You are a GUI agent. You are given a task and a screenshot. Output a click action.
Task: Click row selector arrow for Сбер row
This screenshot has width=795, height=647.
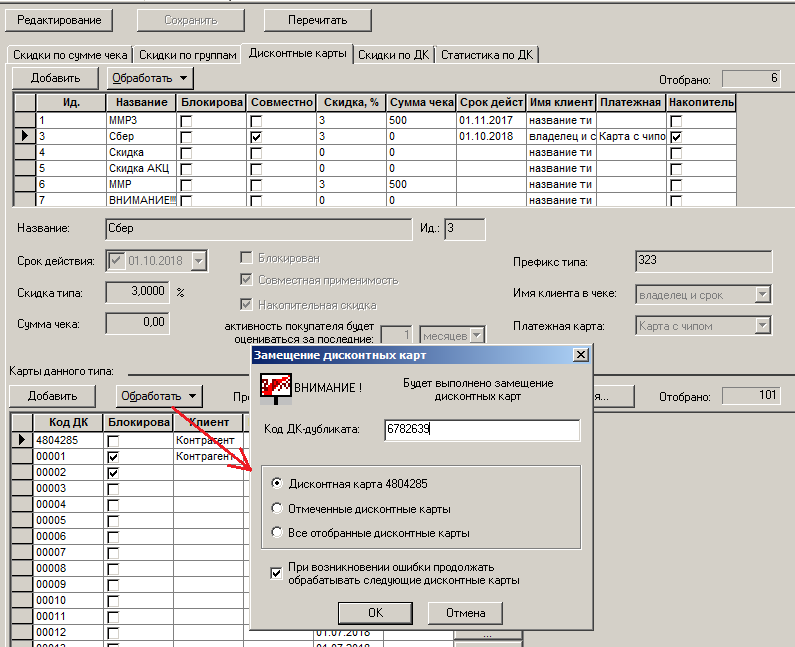coord(24,136)
